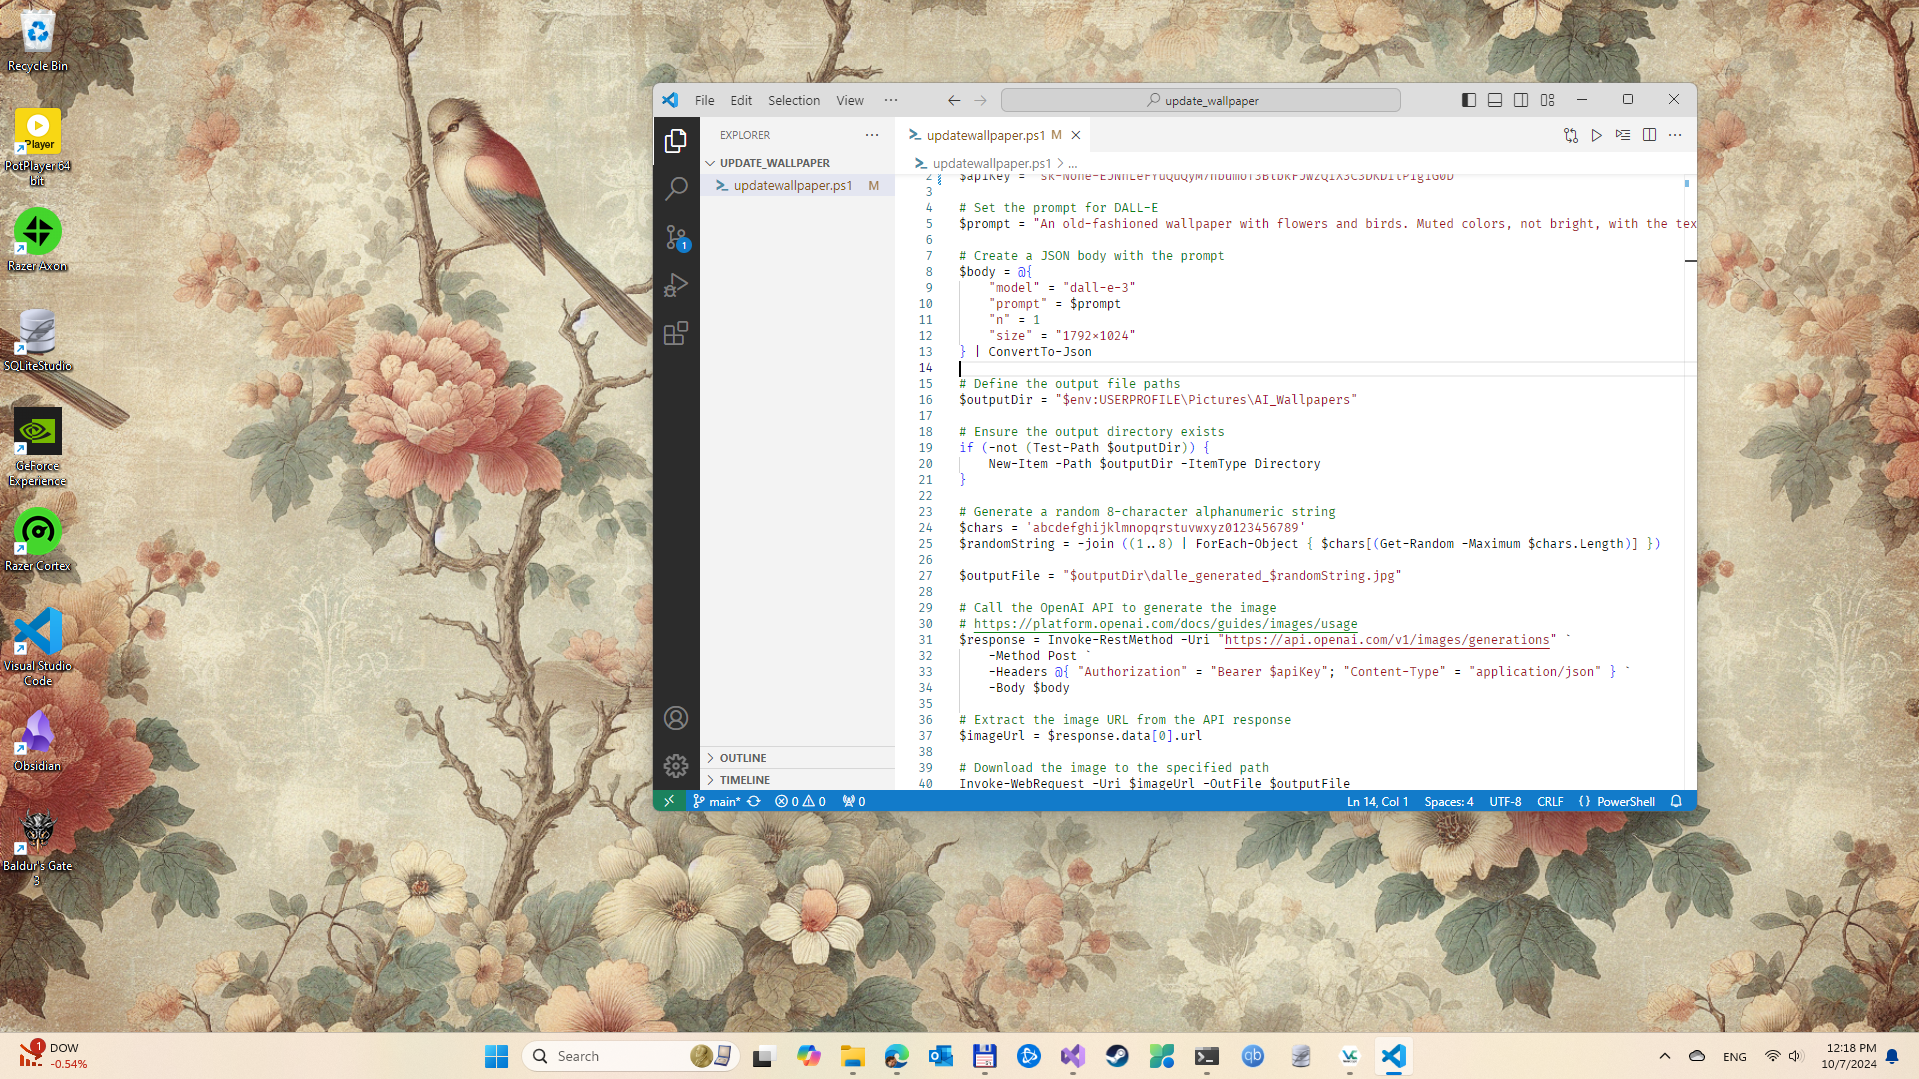Expand the OUTLINE section

click(x=743, y=758)
